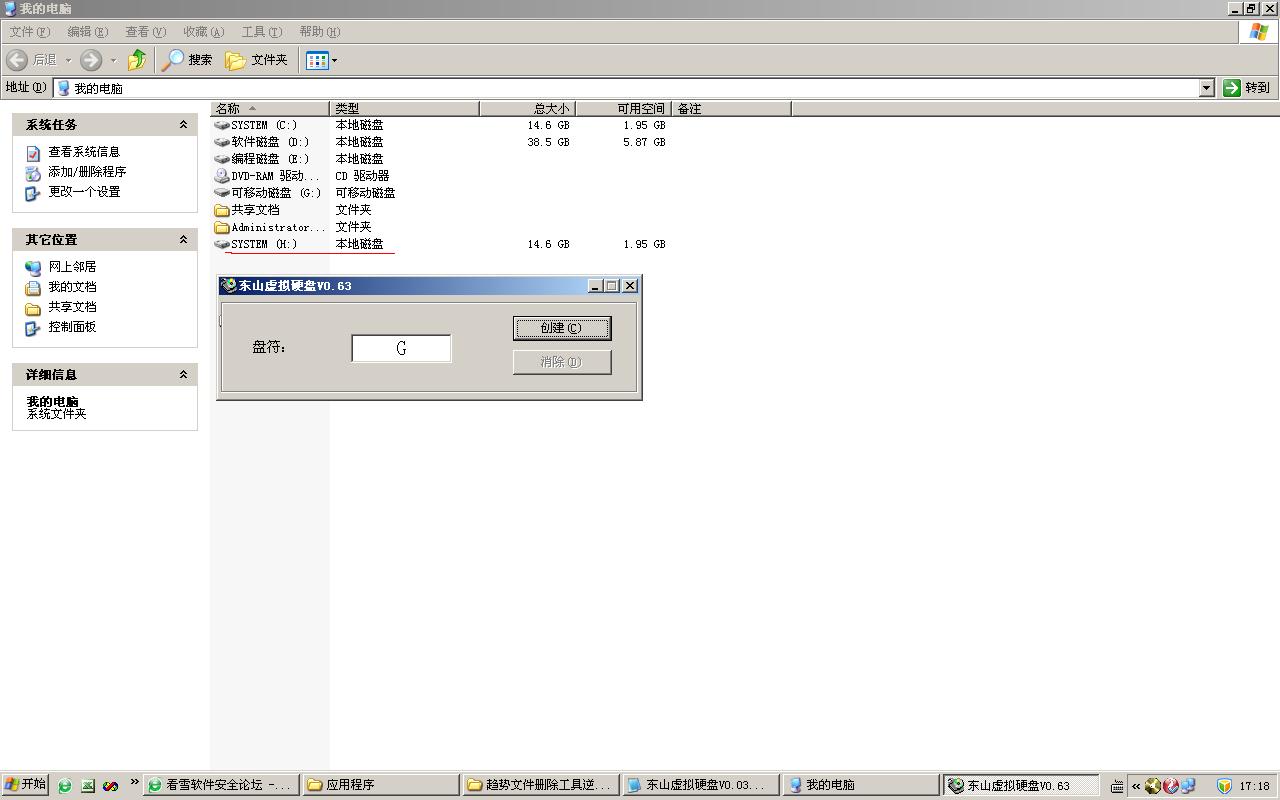Sort by the 备注 column header
The width and height of the screenshot is (1280, 800).
[731, 108]
